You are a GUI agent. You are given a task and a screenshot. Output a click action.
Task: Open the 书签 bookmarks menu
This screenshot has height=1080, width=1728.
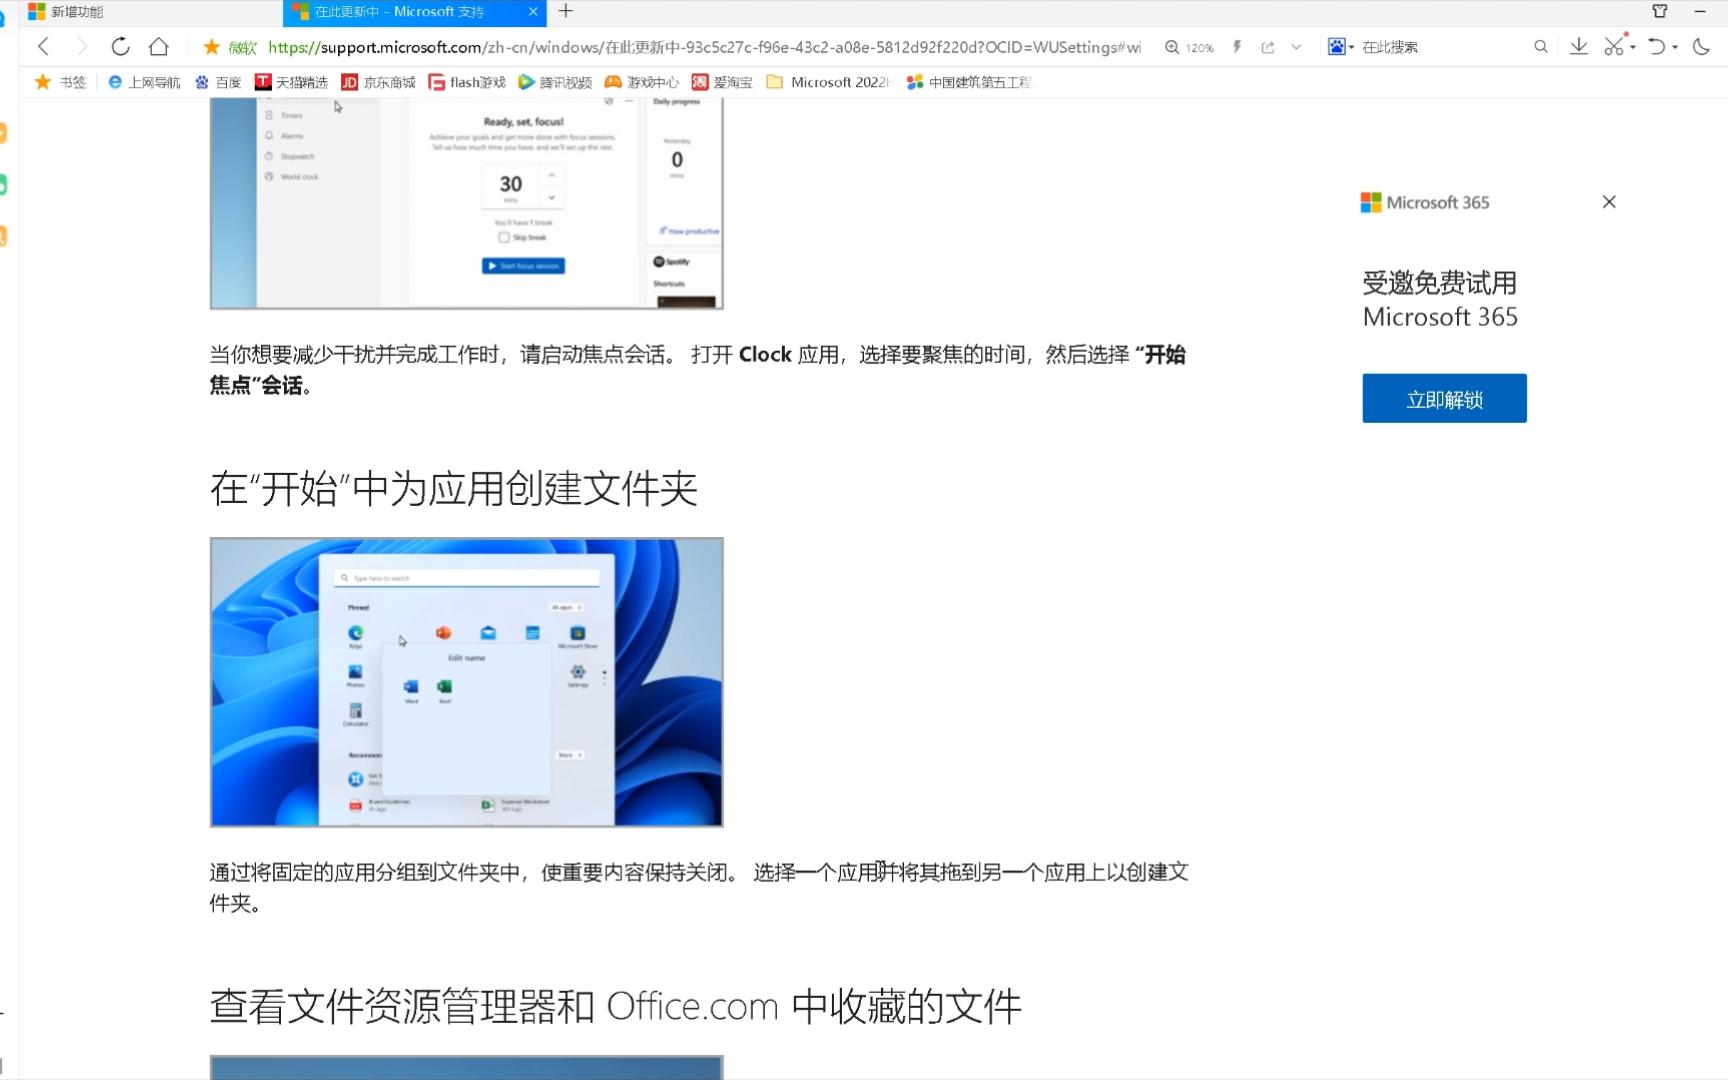tap(61, 82)
